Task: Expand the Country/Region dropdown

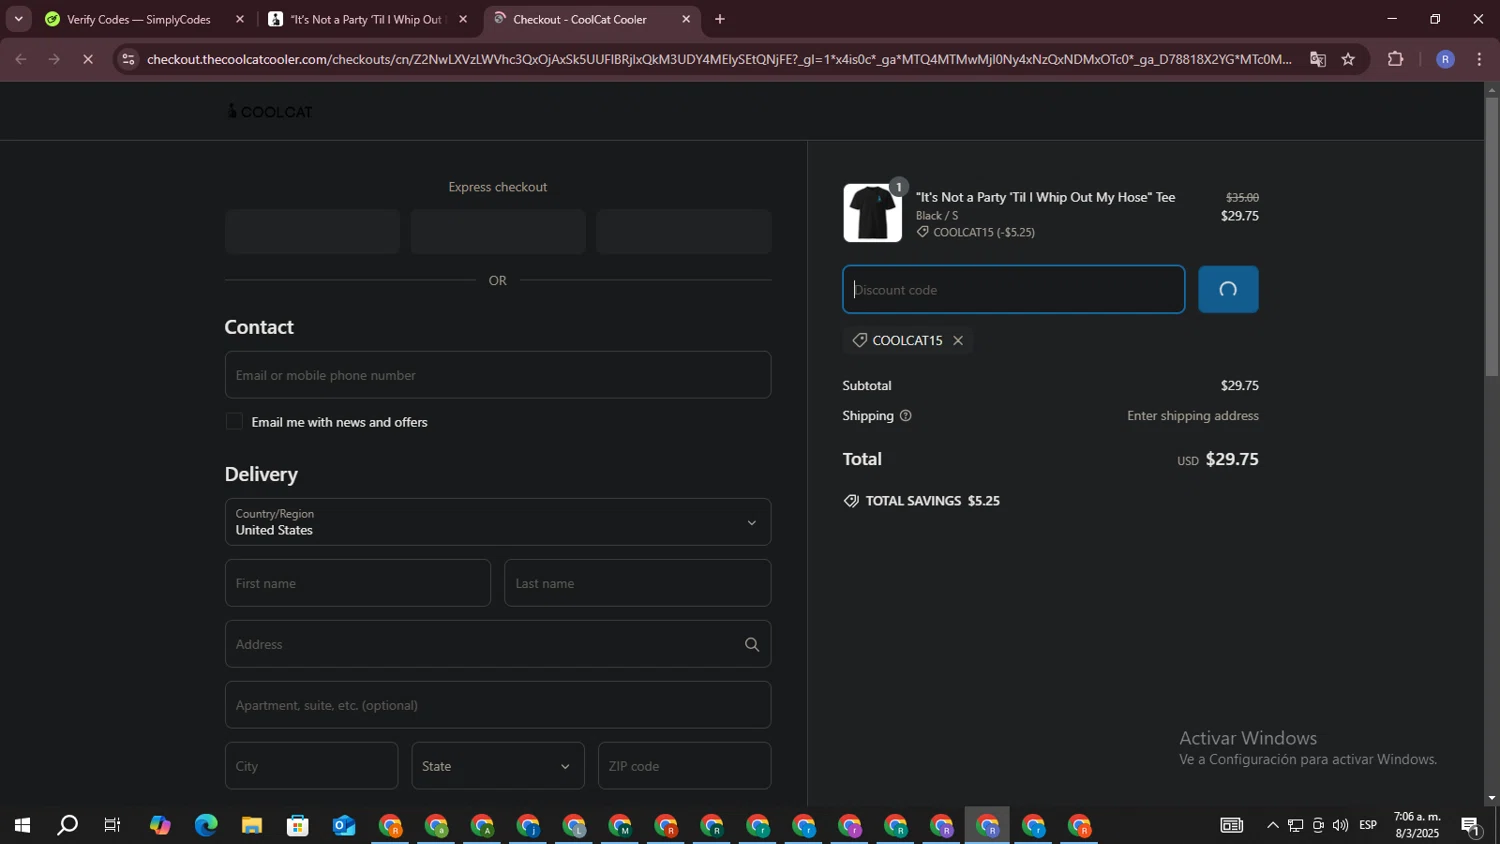Action: 498,522
